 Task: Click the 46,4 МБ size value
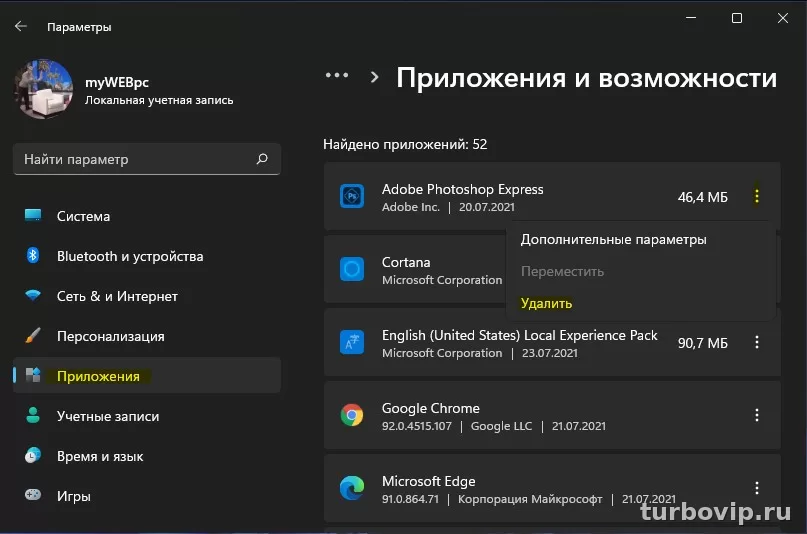(703, 197)
